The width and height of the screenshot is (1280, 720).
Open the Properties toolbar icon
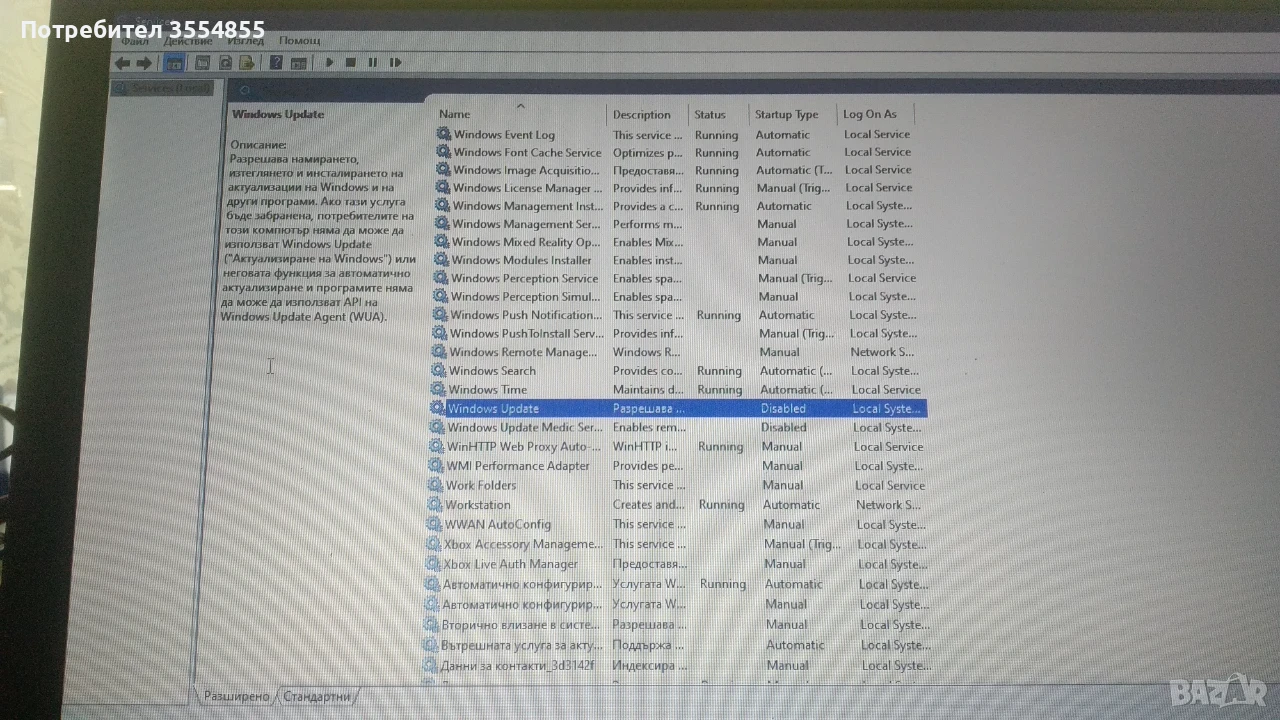click(203, 63)
